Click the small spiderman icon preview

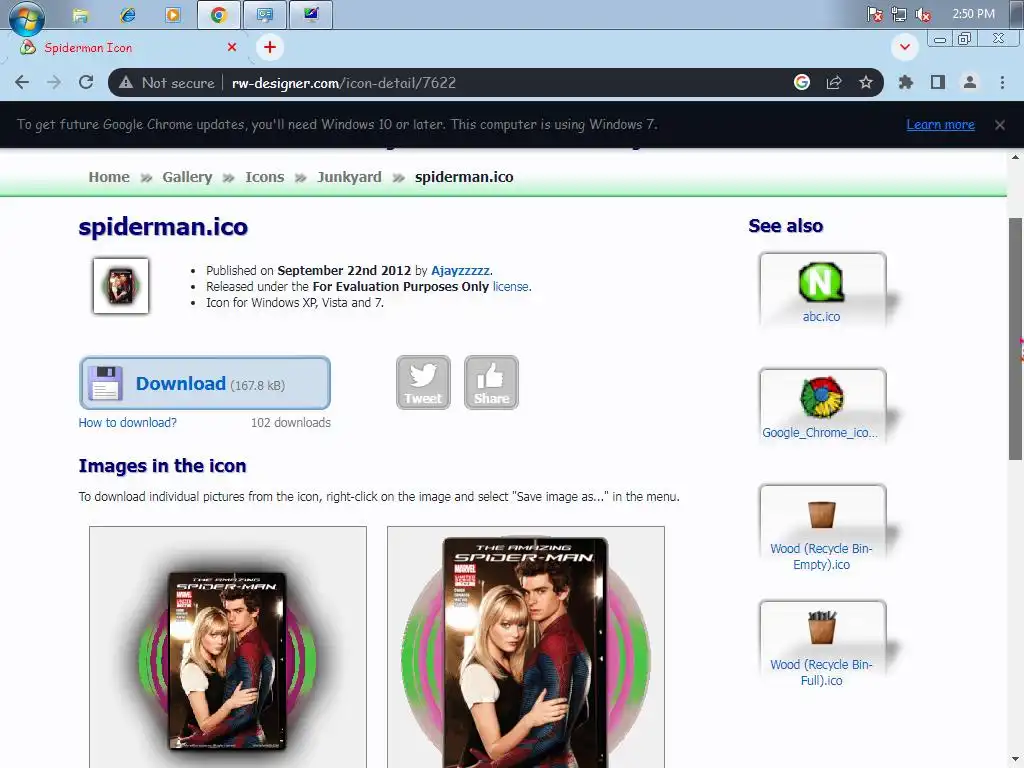tap(121, 286)
